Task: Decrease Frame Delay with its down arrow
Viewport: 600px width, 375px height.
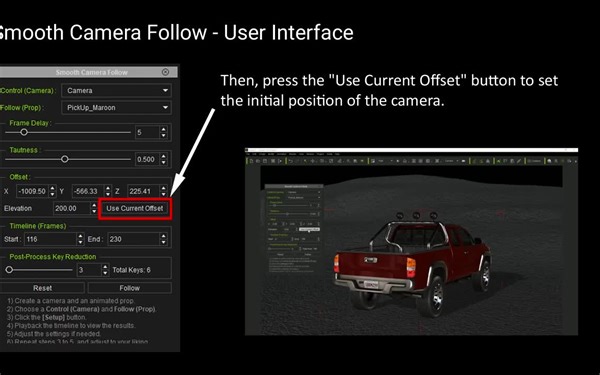Action: (x=164, y=135)
